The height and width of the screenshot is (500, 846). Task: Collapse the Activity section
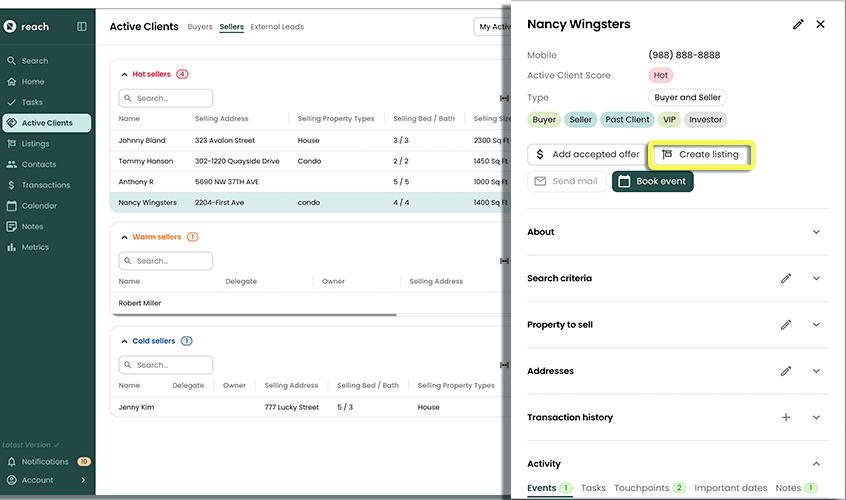point(816,464)
